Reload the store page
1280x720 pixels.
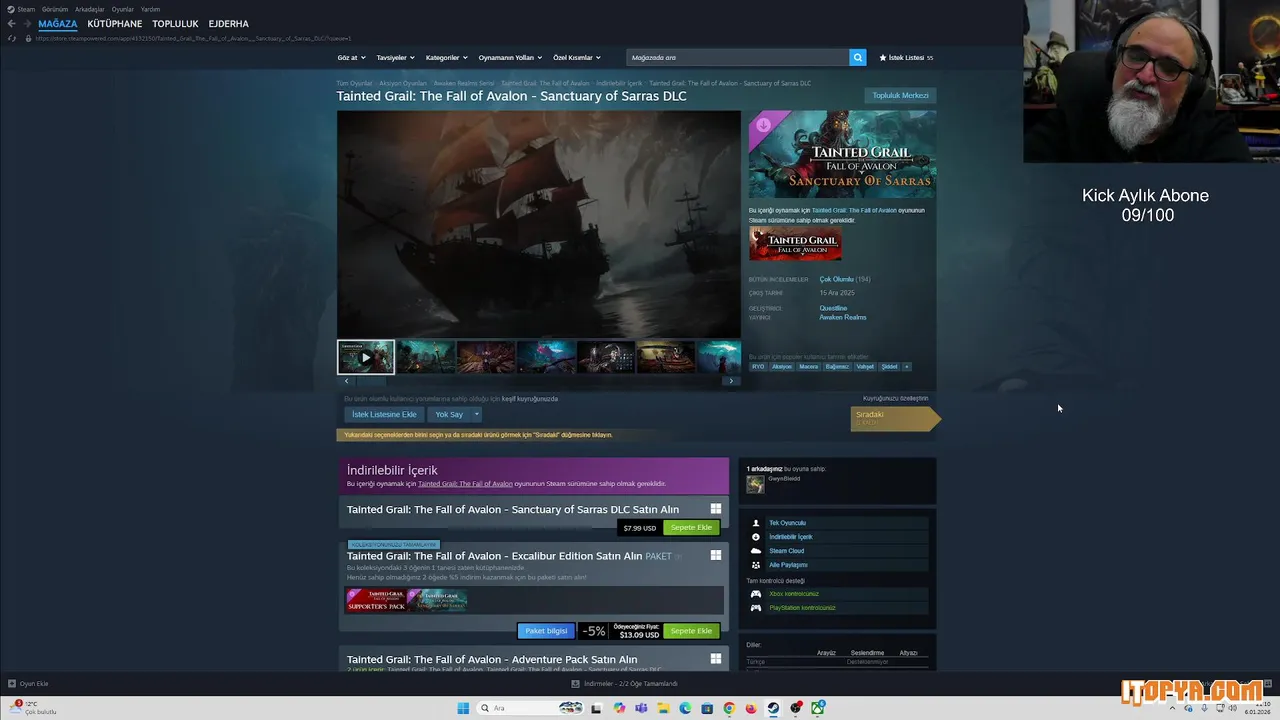[12, 38]
